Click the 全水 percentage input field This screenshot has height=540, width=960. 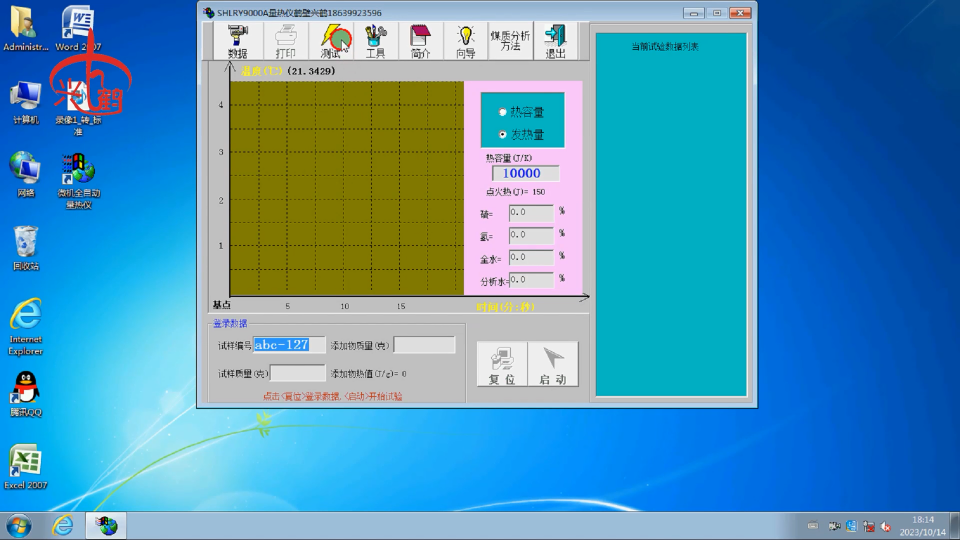(531, 258)
